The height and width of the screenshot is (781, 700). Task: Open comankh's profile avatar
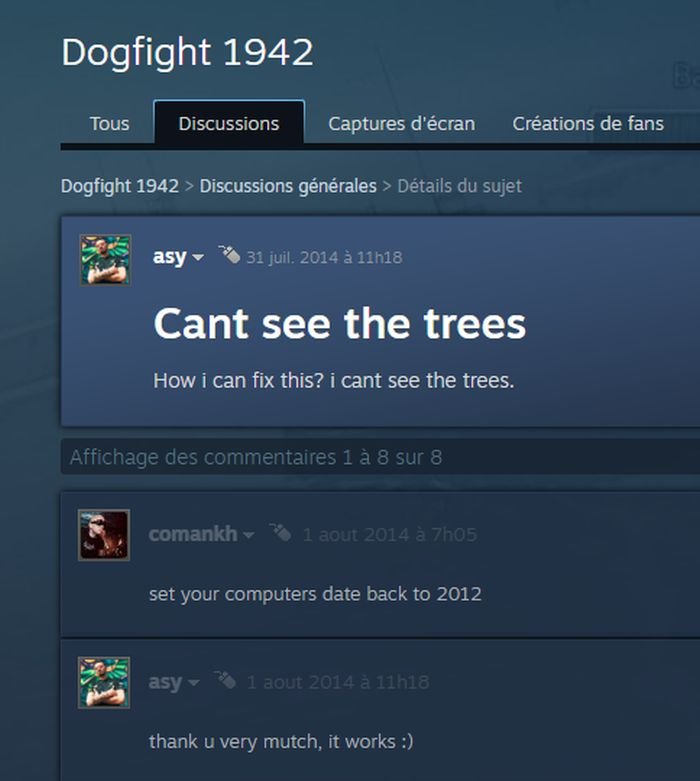[104, 535]
